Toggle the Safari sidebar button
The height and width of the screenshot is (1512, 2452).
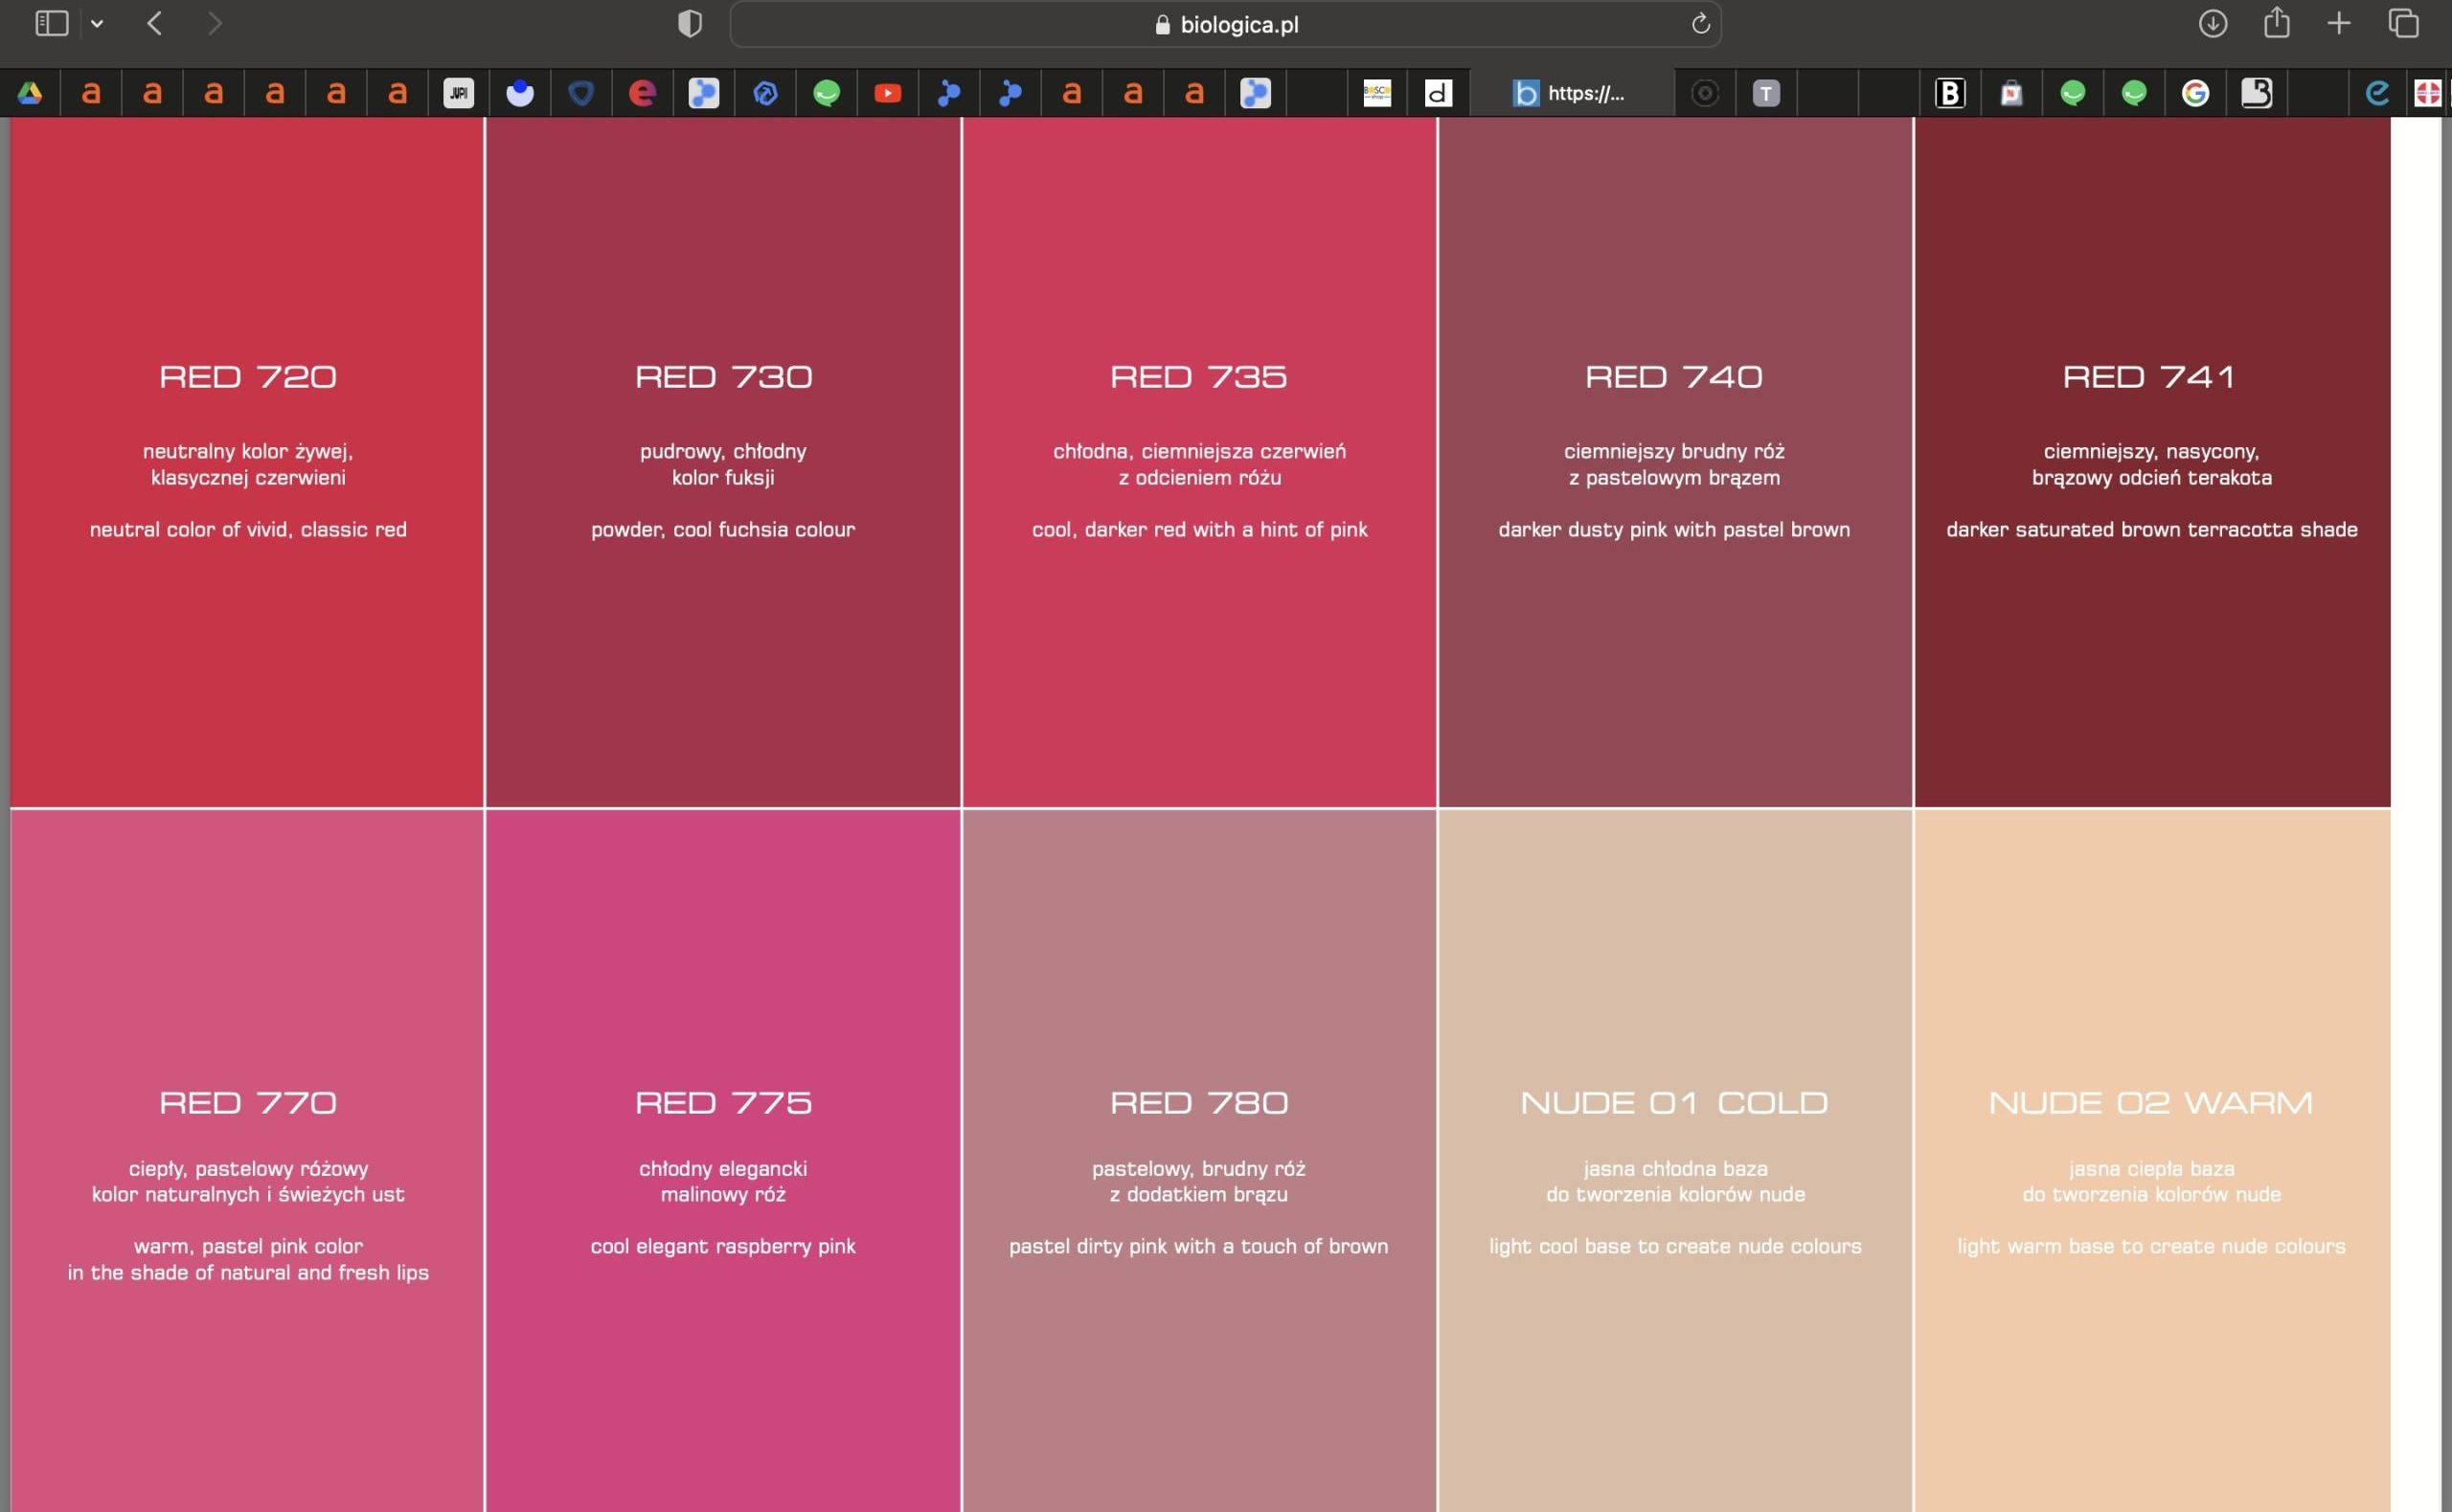tap(51, 23)
